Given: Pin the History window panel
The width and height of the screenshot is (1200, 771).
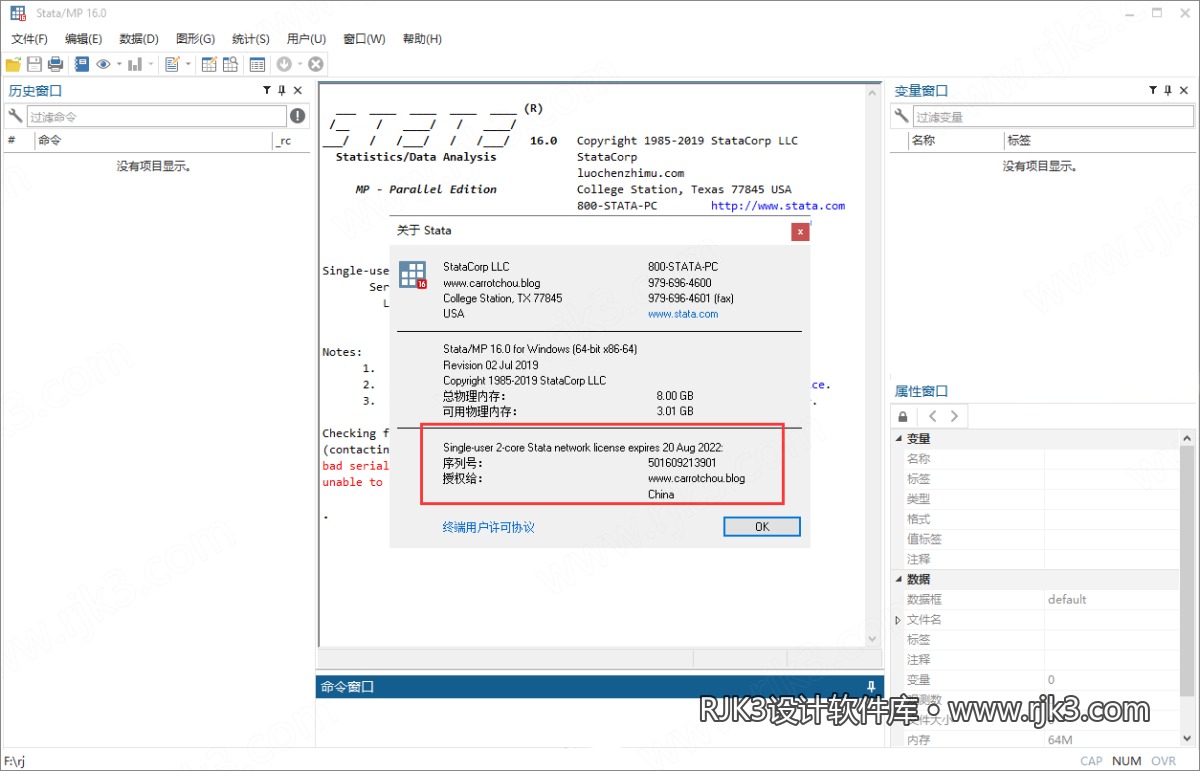Looking at the screenshot, I should click(x=282, y=90).
